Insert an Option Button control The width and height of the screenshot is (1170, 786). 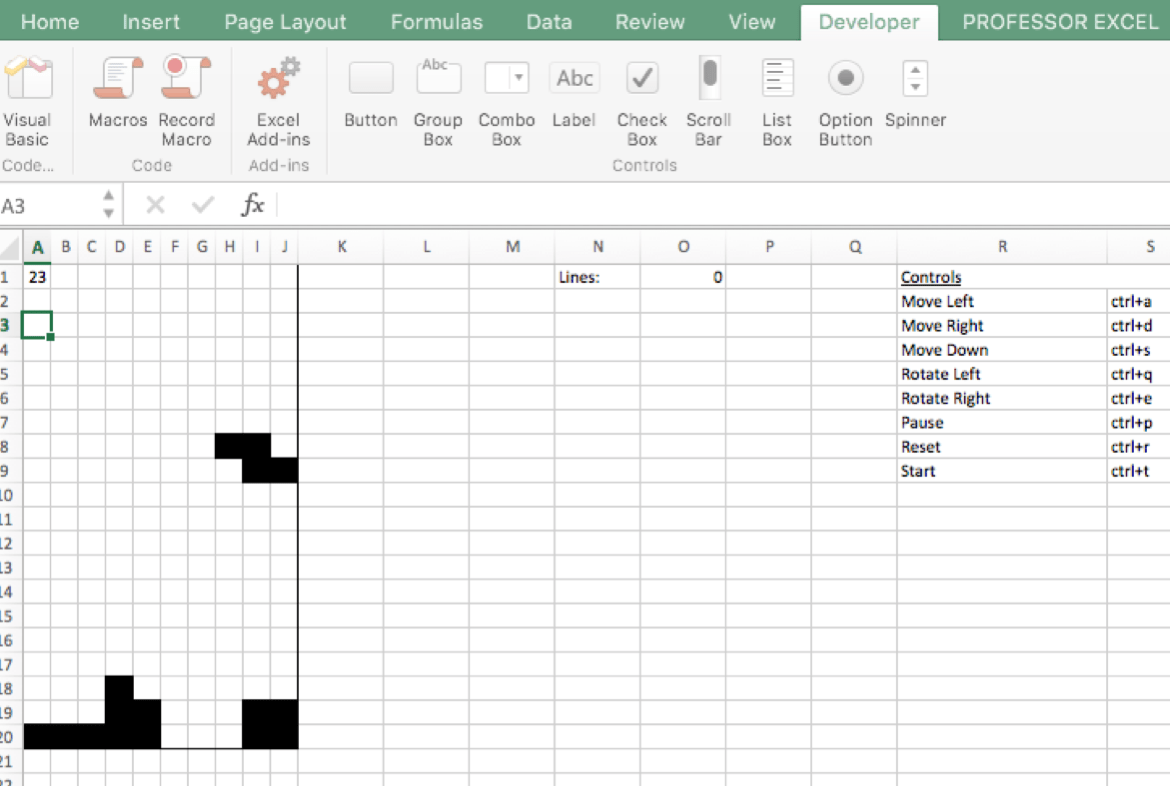coord(845,100)
